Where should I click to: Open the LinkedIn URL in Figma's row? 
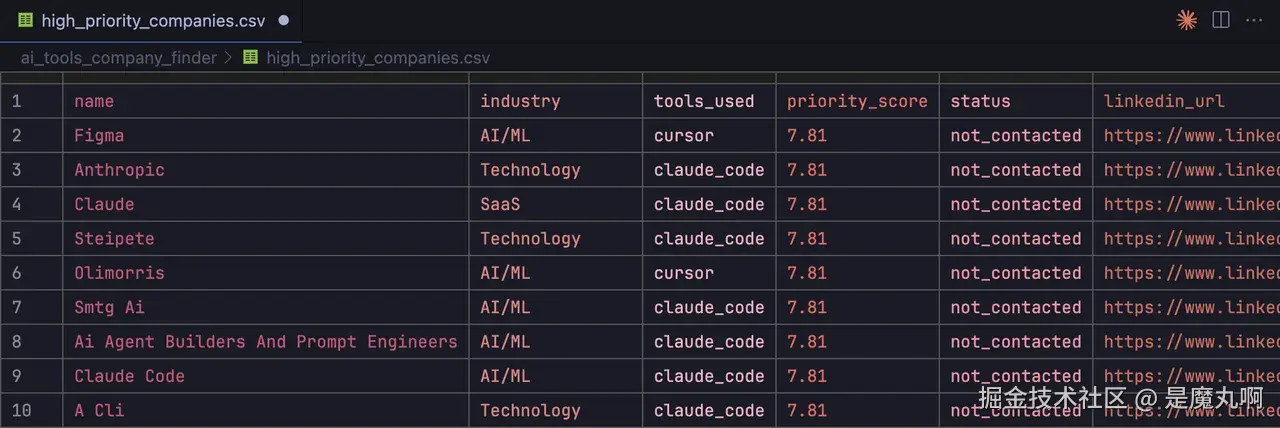[x=1190, y=136]
